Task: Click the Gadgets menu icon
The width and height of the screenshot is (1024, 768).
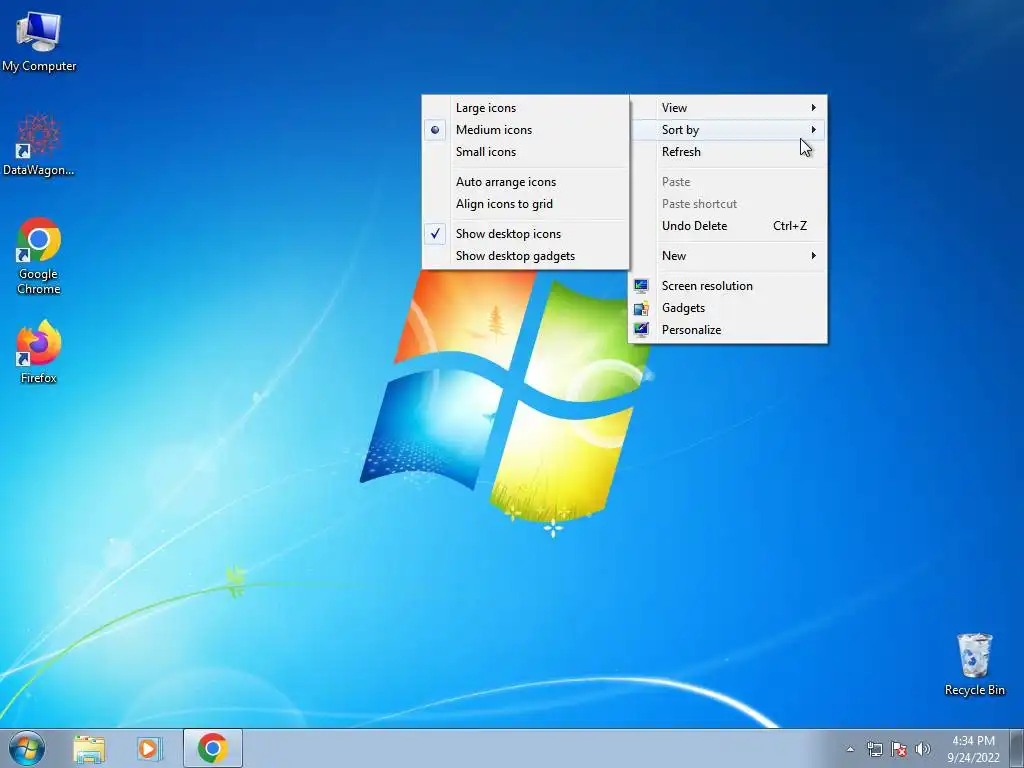Action: (x=641, y=308)
